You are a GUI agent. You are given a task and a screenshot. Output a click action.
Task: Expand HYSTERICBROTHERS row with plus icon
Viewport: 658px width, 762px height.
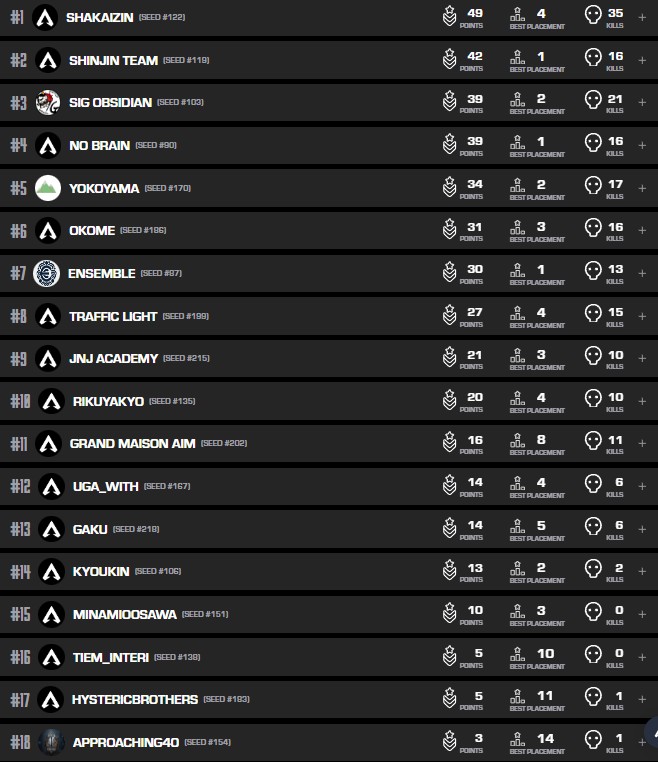point(642,699)
